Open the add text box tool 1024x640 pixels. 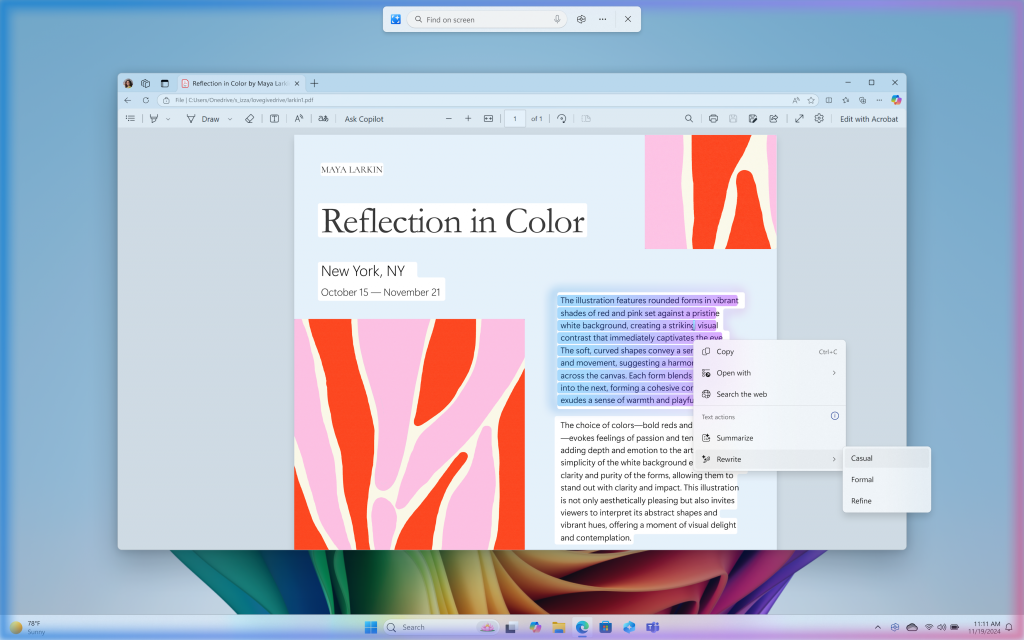pyautogui.click(x=274, y=118)
